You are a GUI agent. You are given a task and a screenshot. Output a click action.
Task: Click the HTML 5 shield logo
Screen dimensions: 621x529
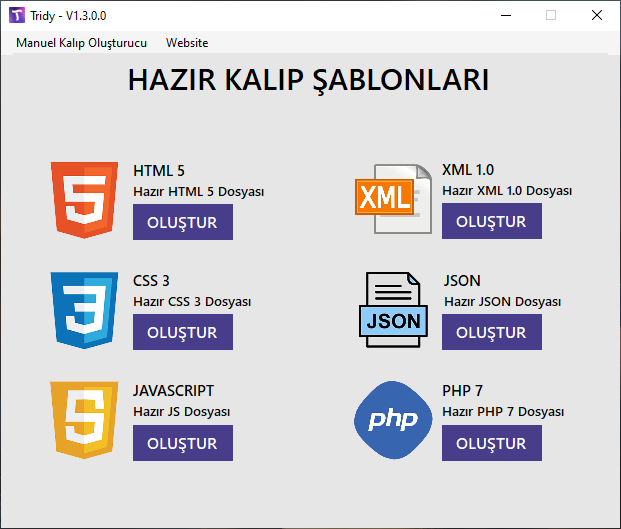click(x=84, y=200)
